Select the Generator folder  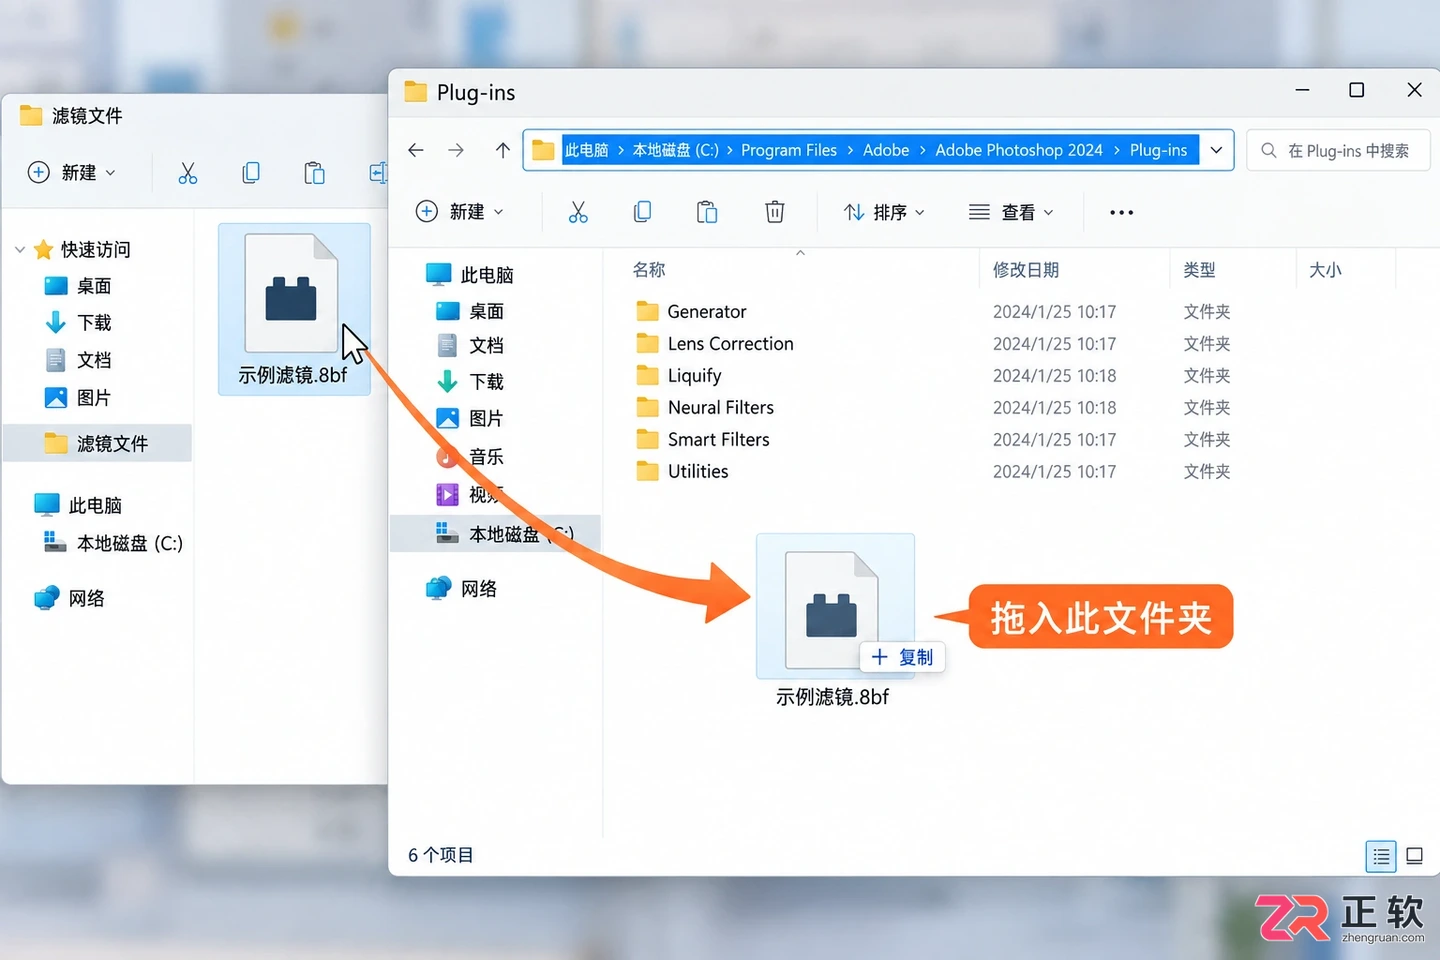[x=707, y=312]
